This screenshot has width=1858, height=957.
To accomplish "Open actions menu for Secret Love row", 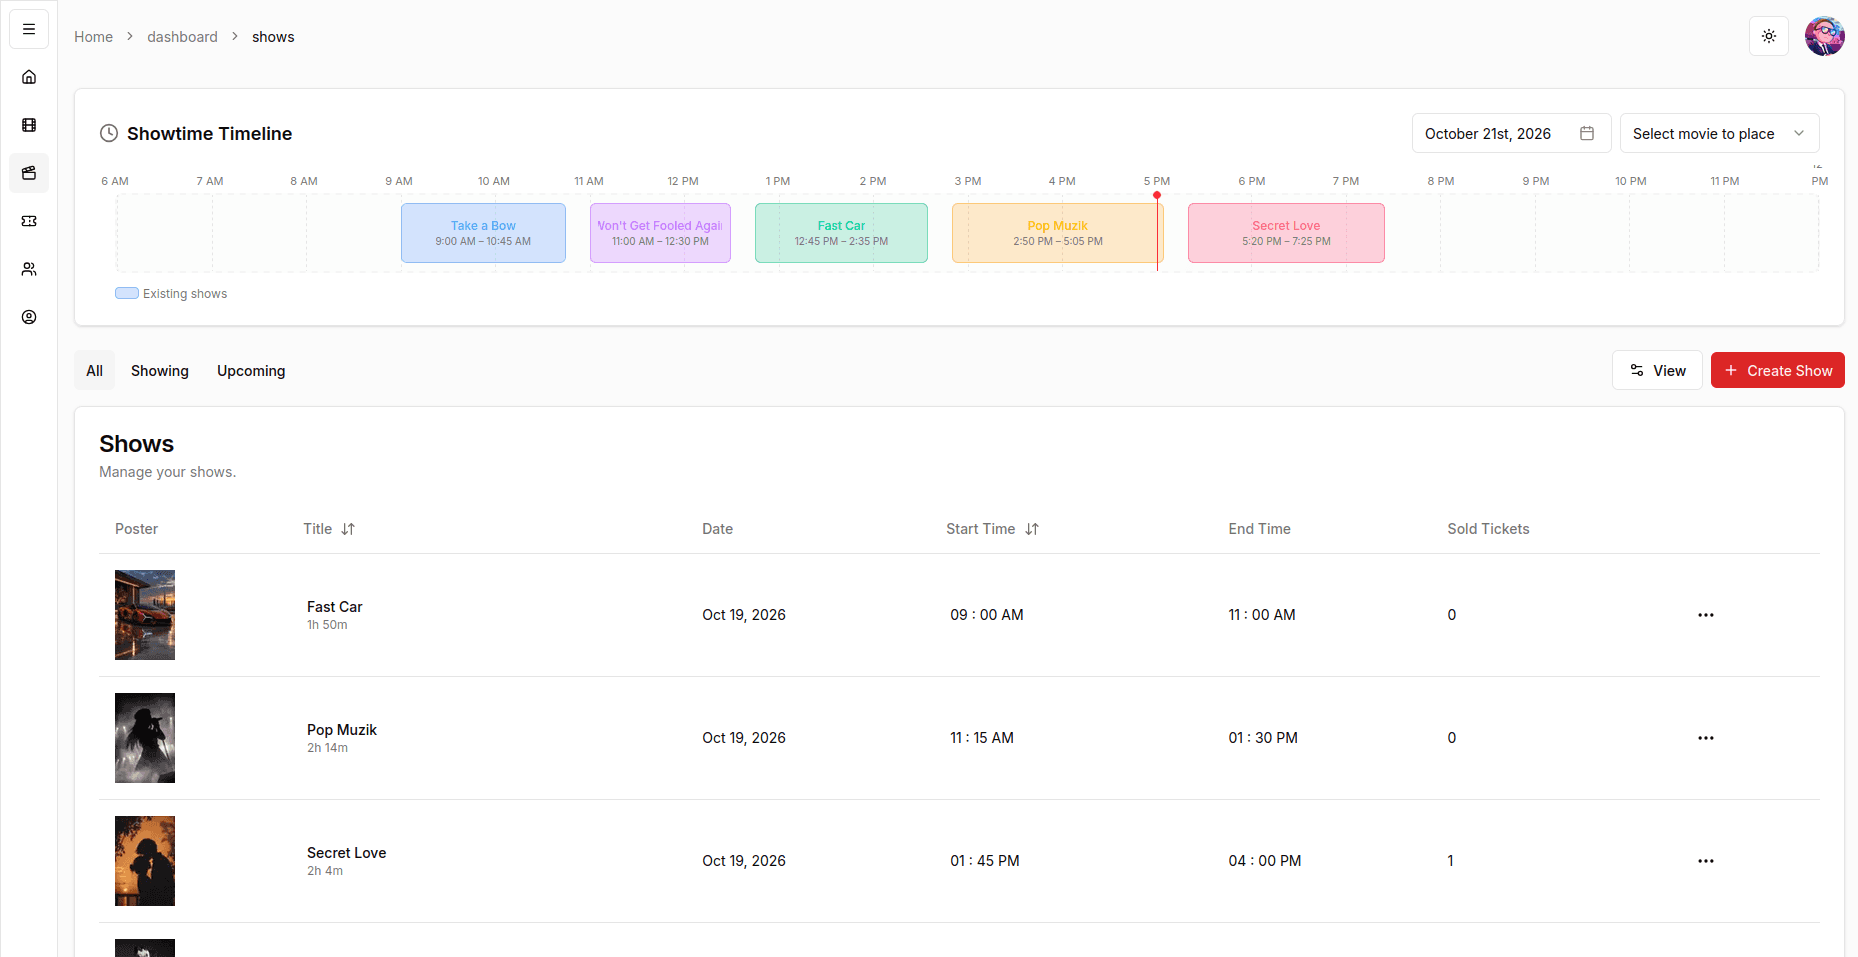I will click(x=1706, y=861).
